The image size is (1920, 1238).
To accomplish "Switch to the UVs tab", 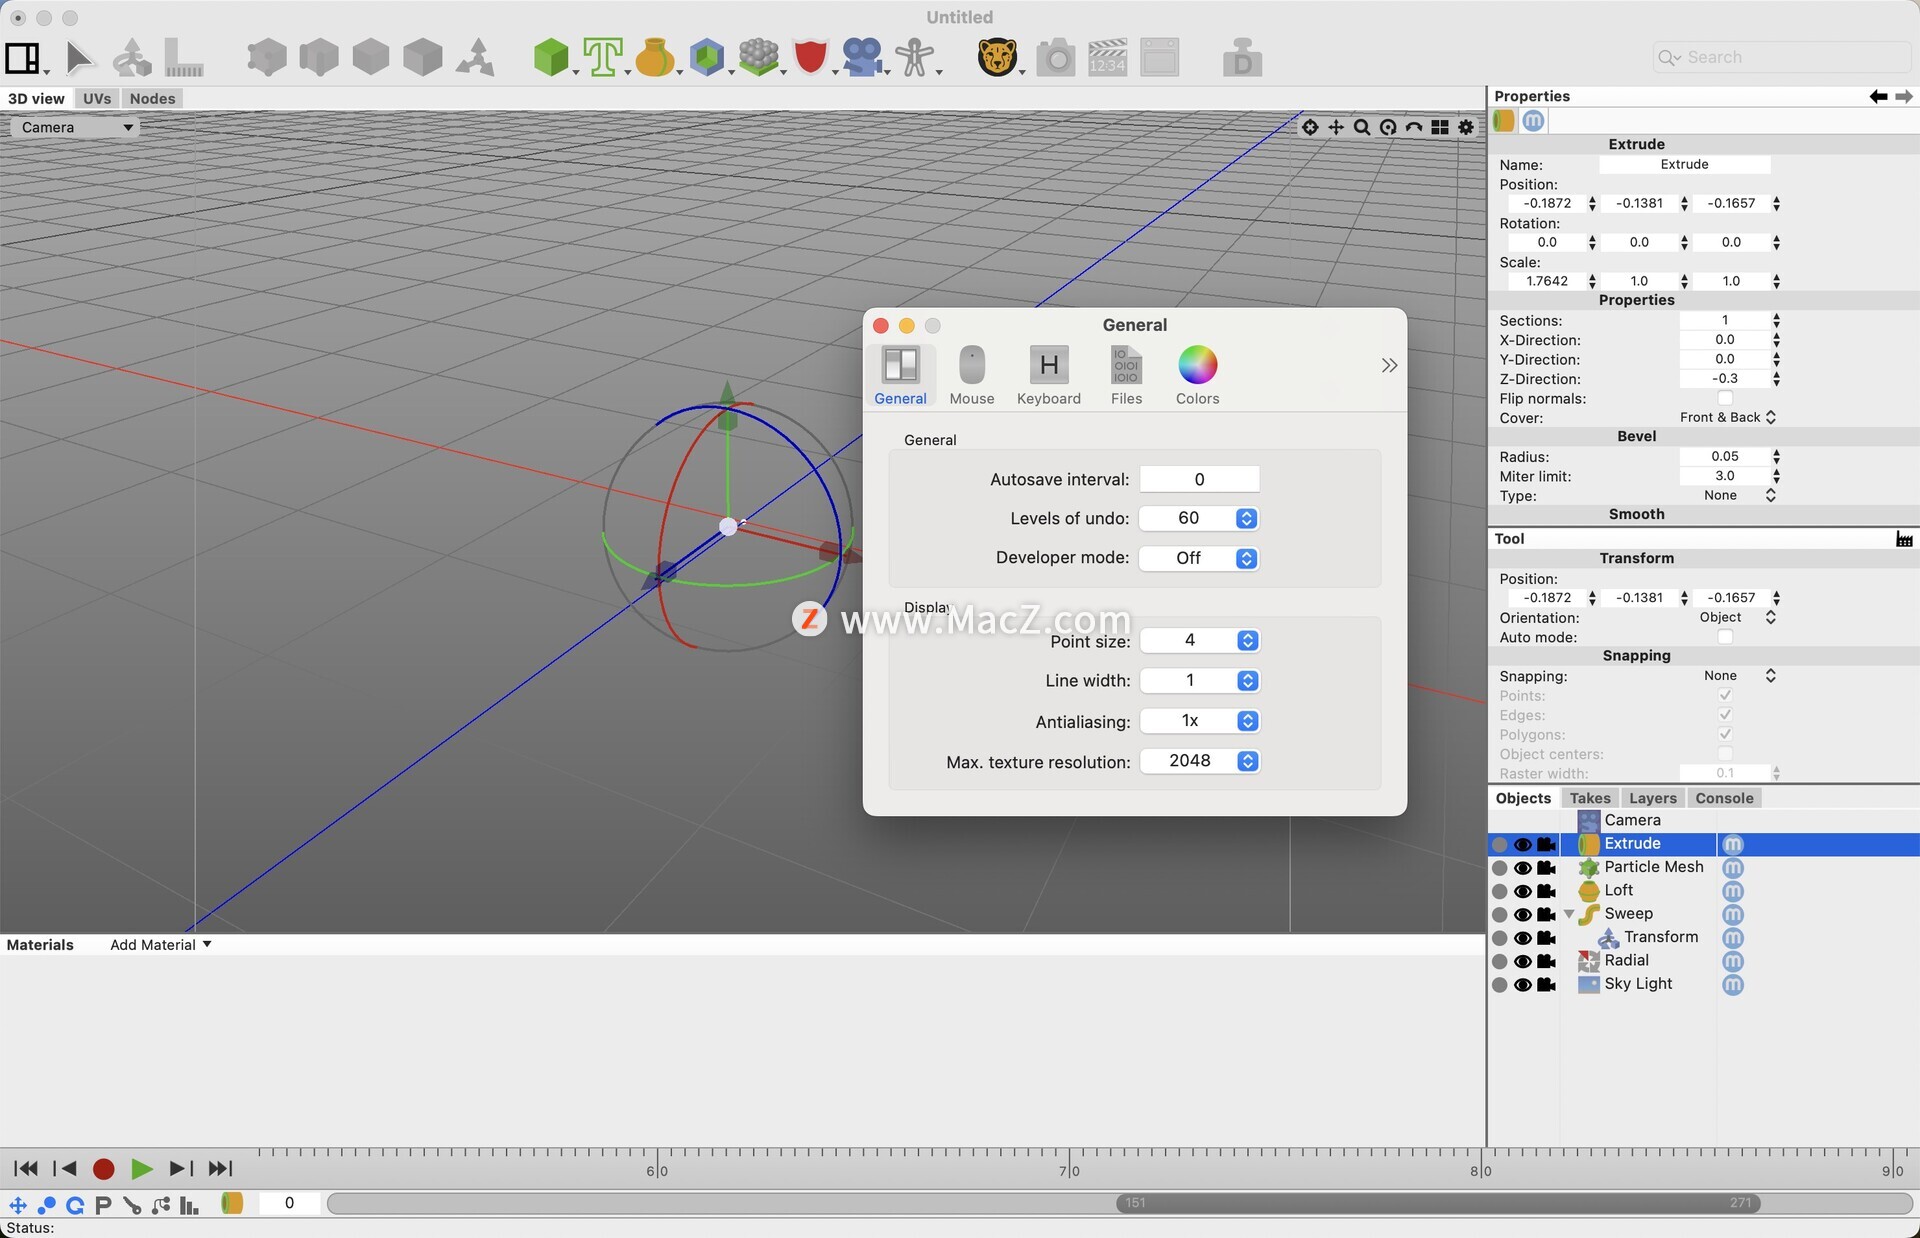I will pyautogui.click(x=97, y=98).
